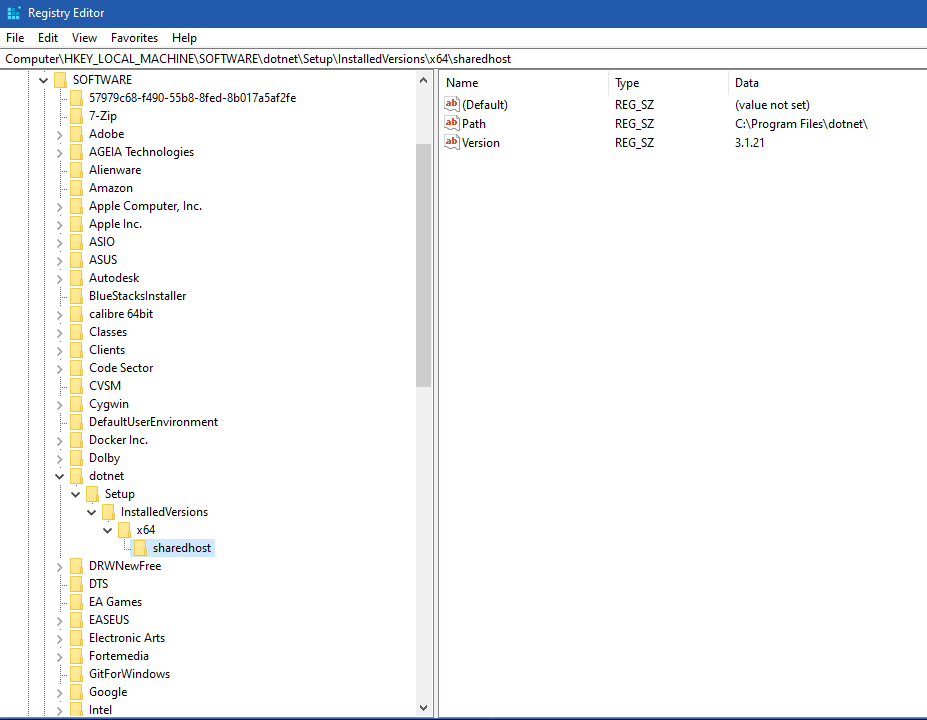Open the Help menu

pyautogui.click(x=184, y=38)
